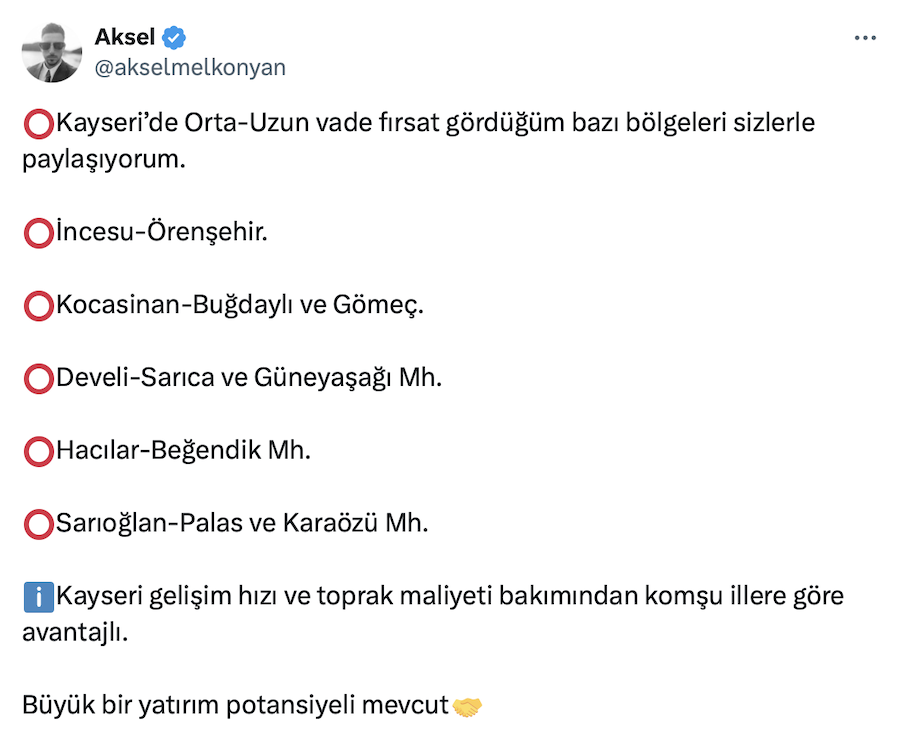The width and height of the screenshot is (904, 744).
Task: Open Aksel's profile picture
Action: [51, 53]
